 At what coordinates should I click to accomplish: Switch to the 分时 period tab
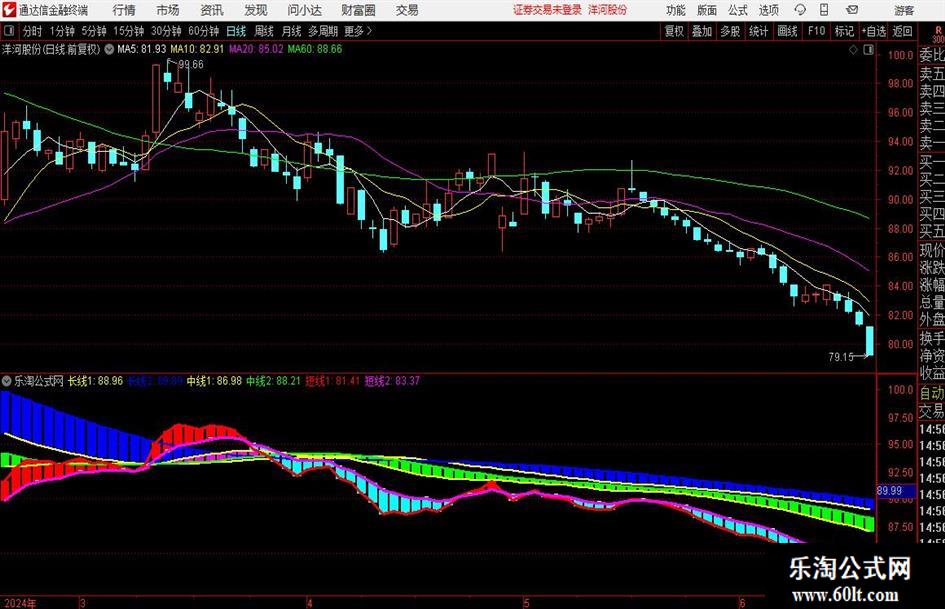[x=32, y=31]
